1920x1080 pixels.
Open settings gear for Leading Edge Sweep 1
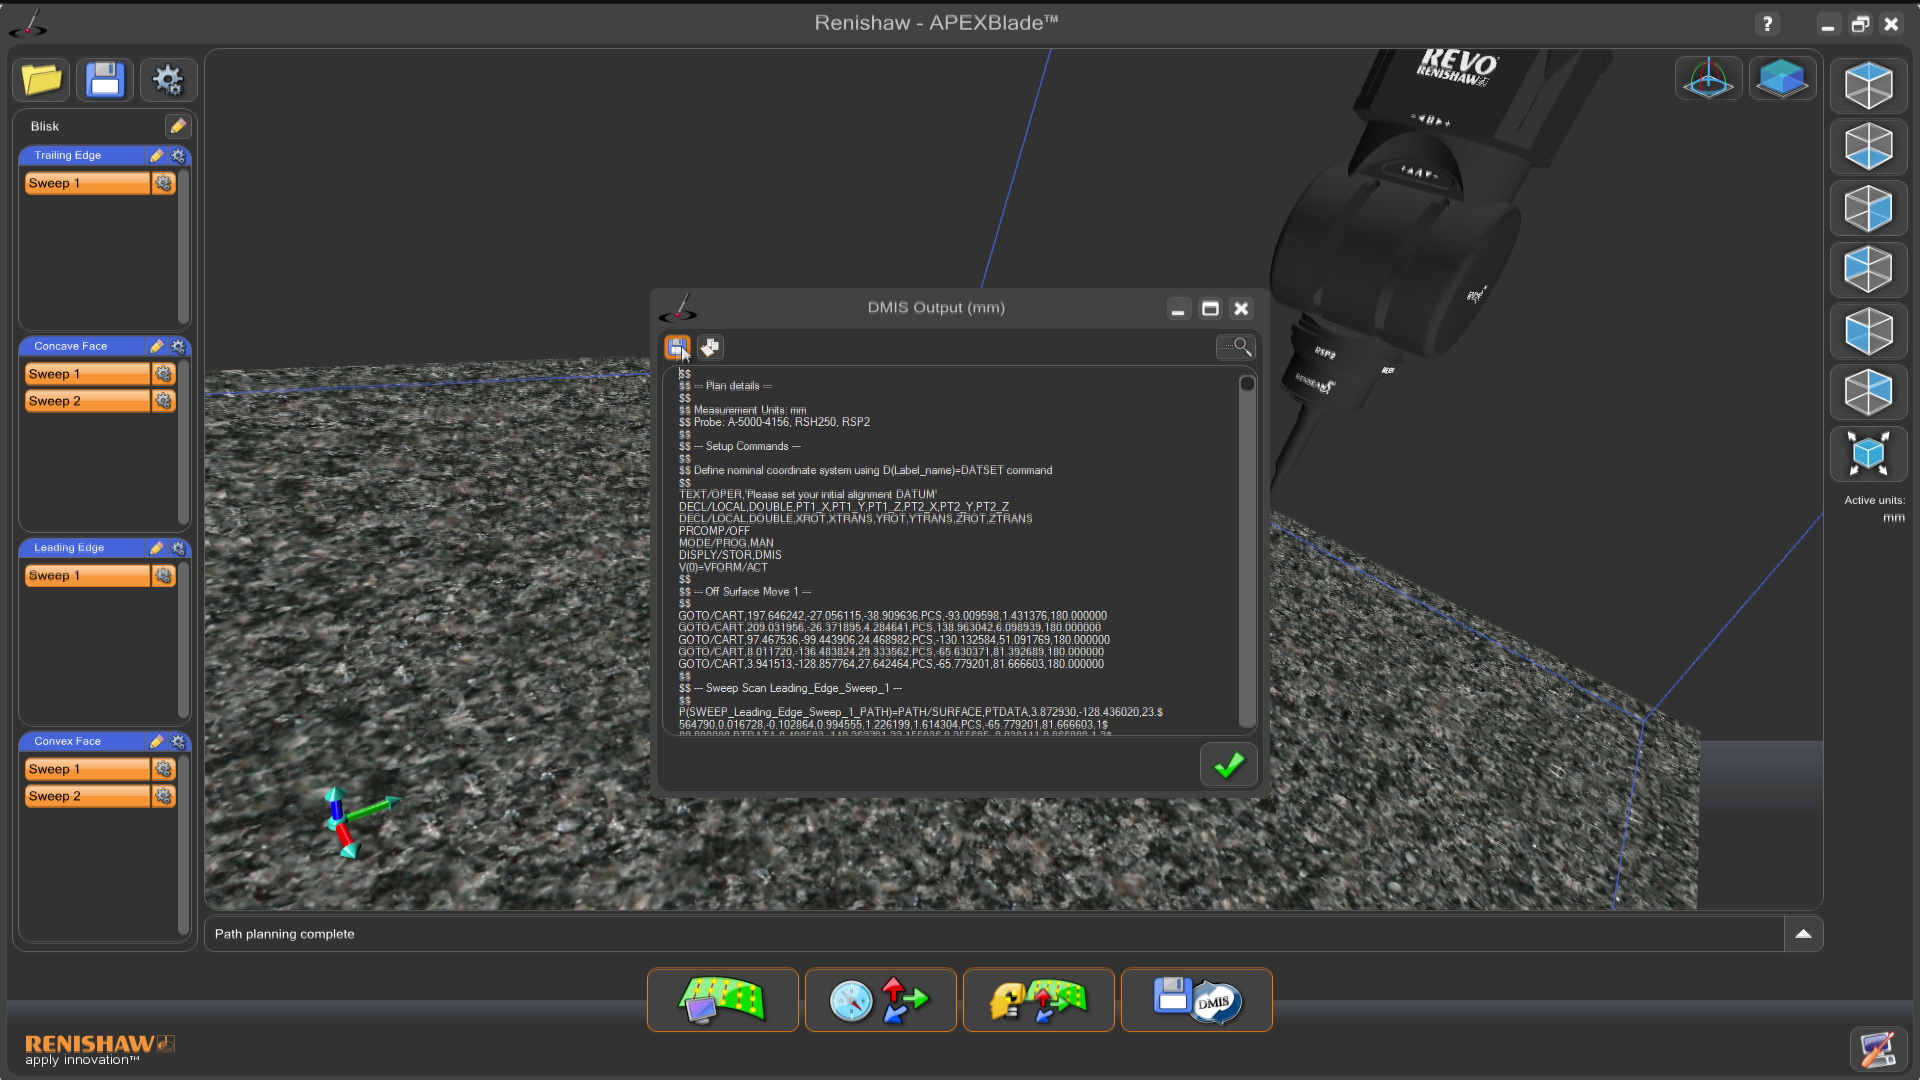coord(164,576)
